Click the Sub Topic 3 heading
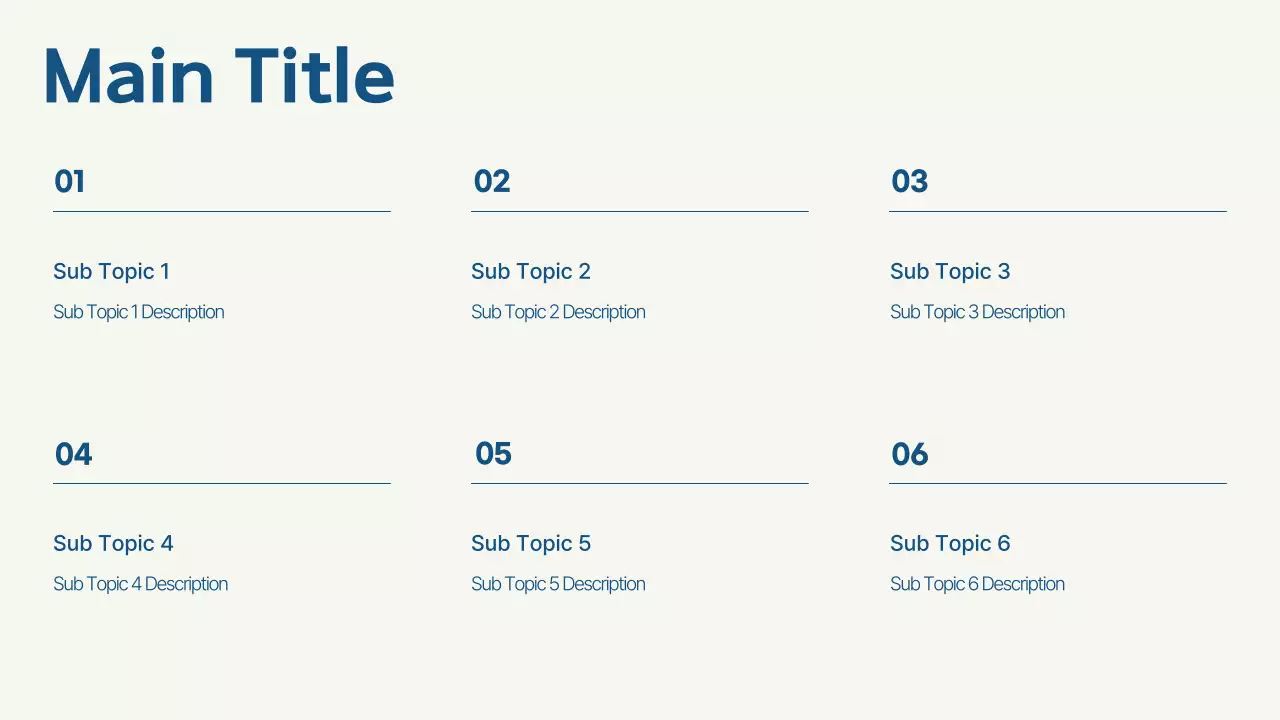 tap(949, 271)
